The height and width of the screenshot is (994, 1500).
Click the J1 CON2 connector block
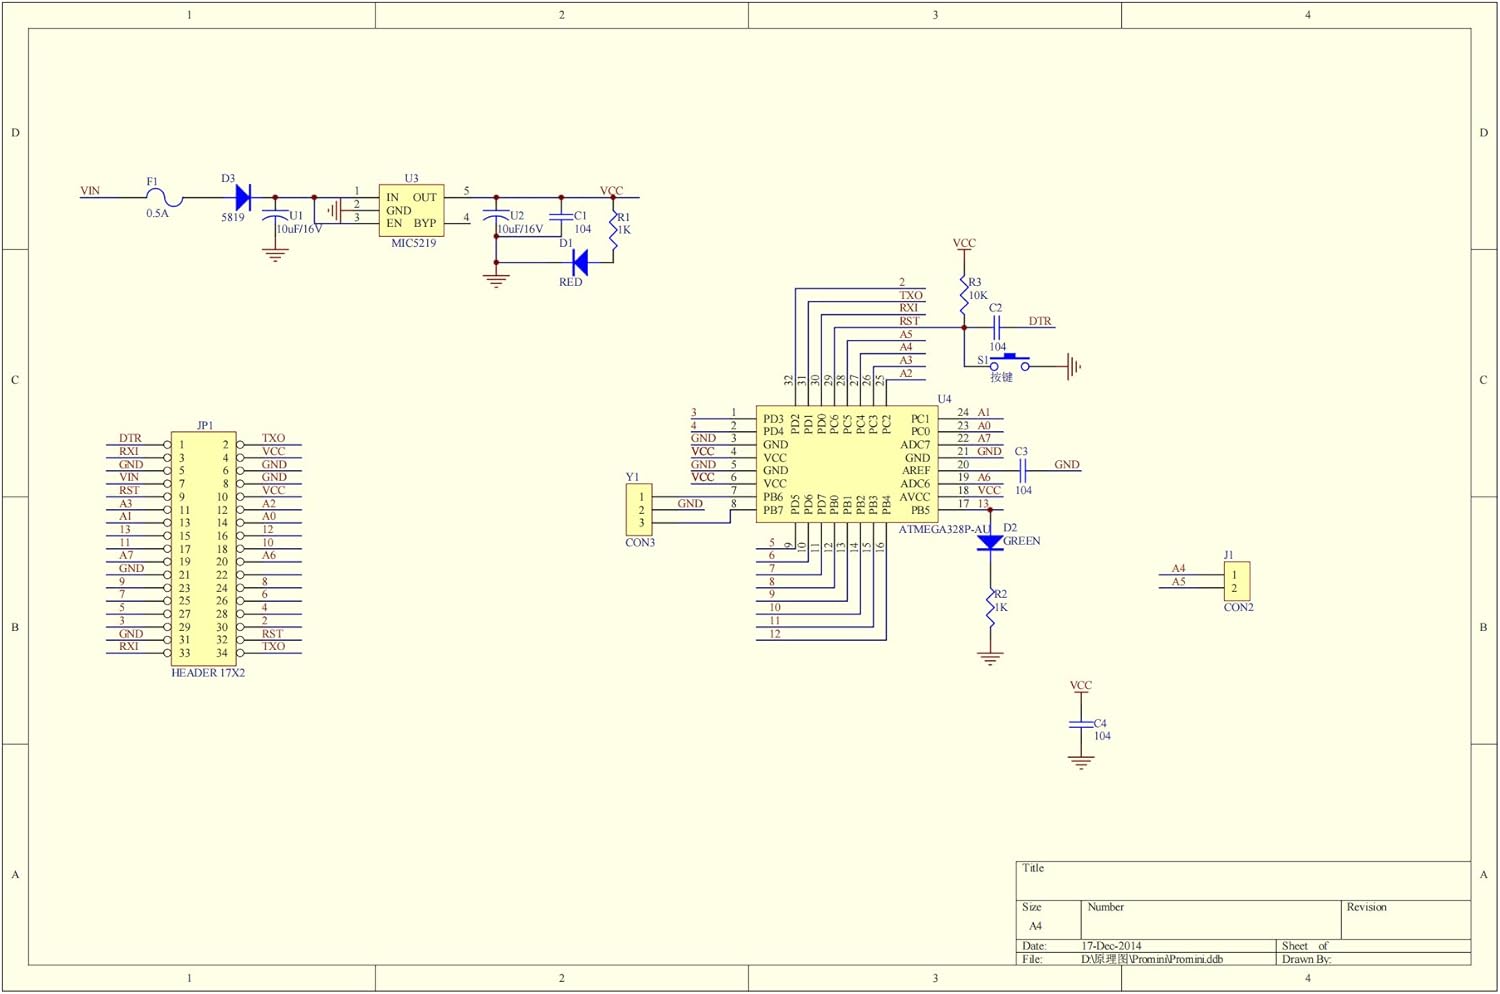1236,581
